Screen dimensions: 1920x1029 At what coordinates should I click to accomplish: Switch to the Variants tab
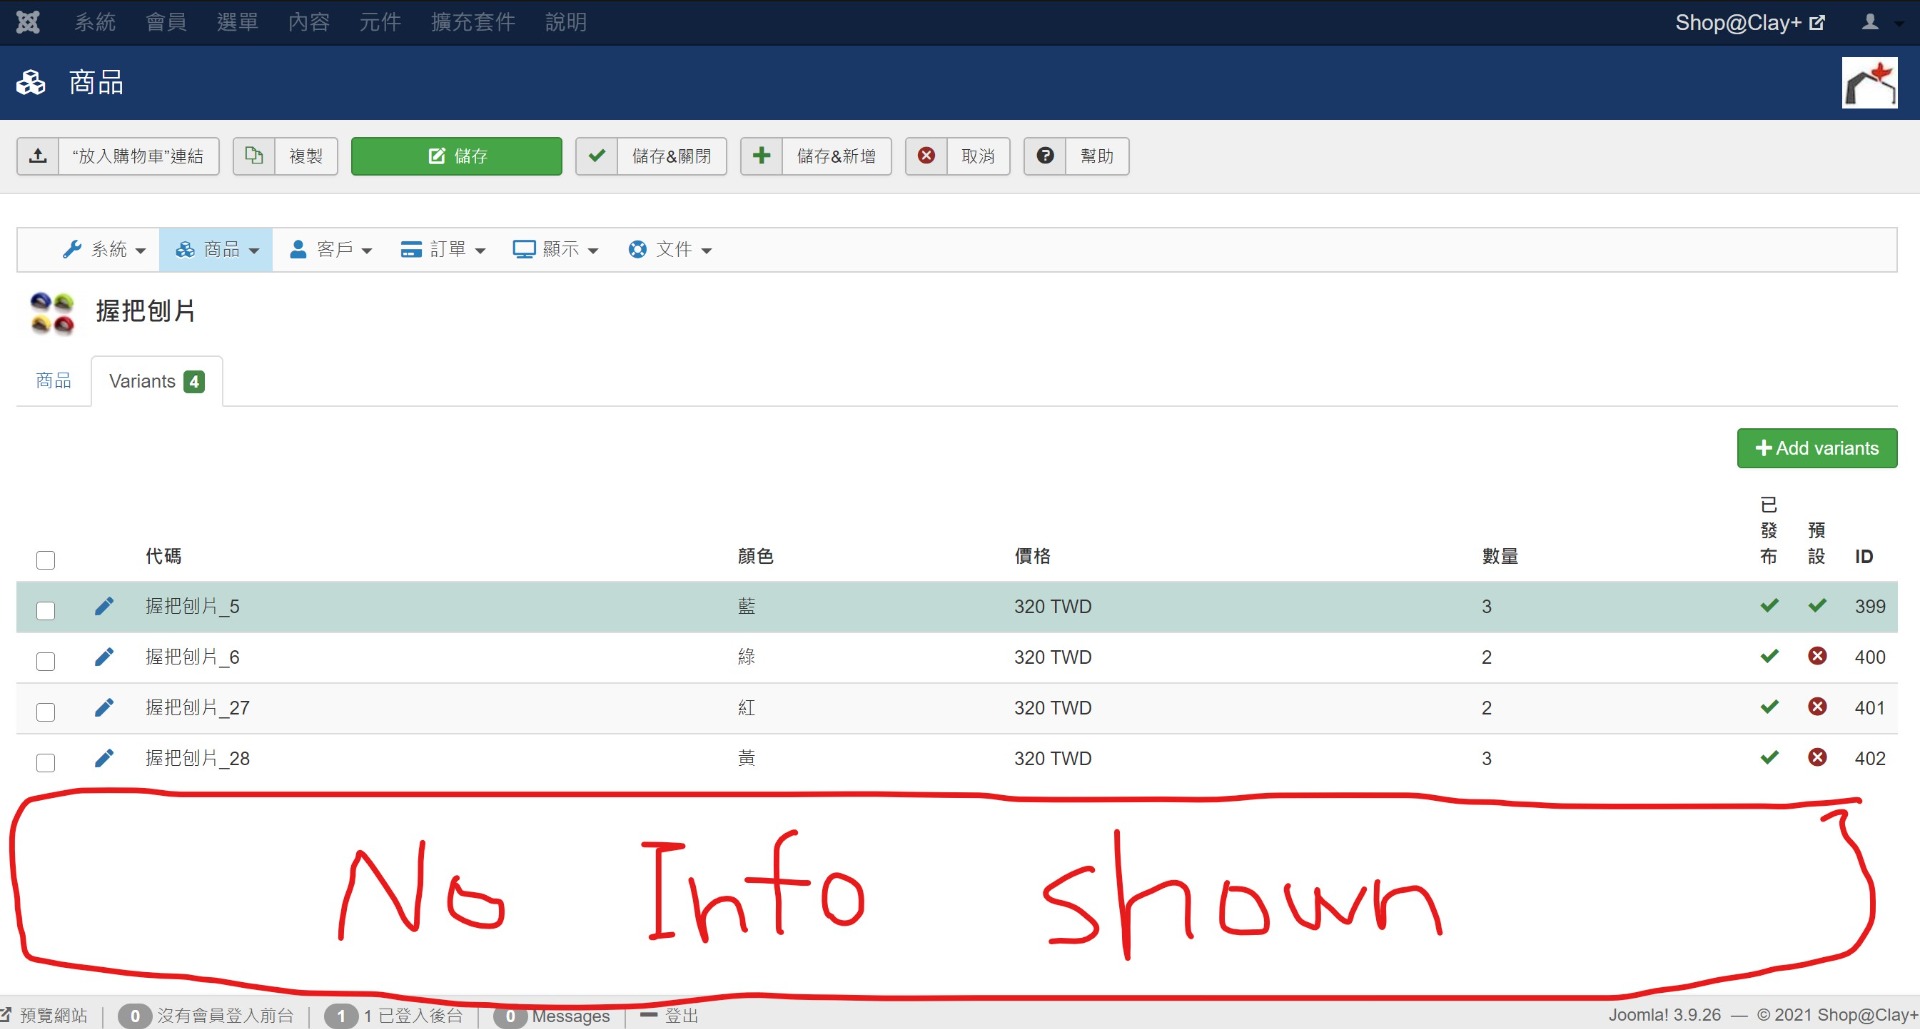tap(157, 381)
